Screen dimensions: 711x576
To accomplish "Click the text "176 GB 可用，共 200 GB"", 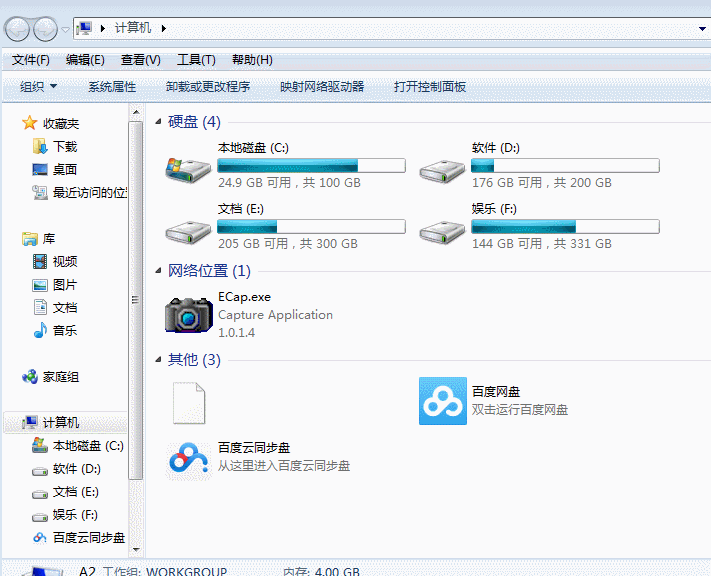I will [x=541, y=183].
